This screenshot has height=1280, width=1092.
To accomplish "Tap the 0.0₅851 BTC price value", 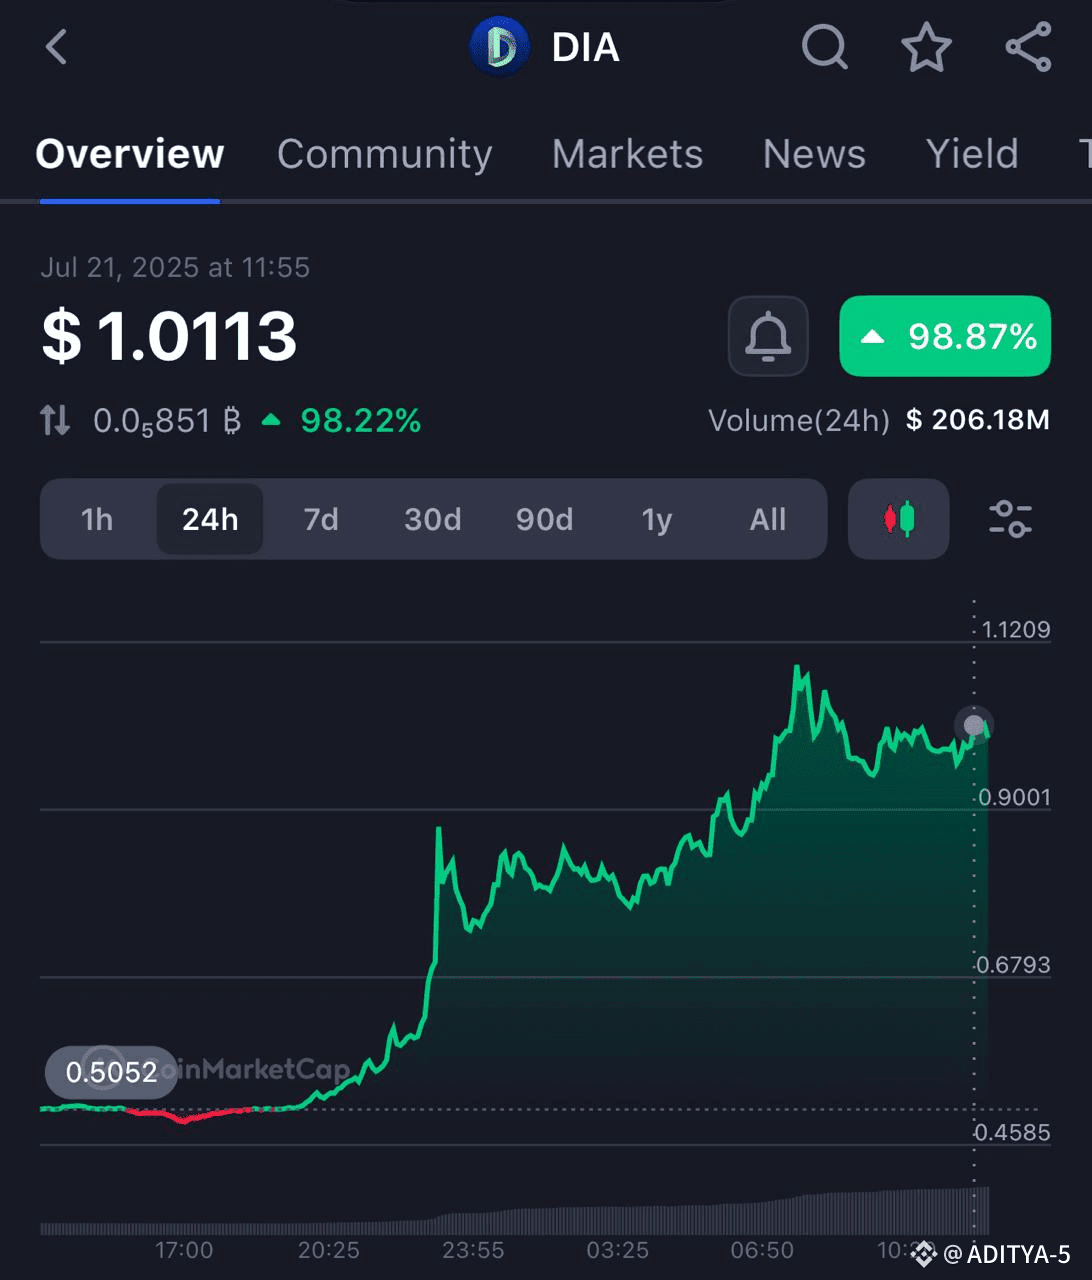I will point(167,421).
